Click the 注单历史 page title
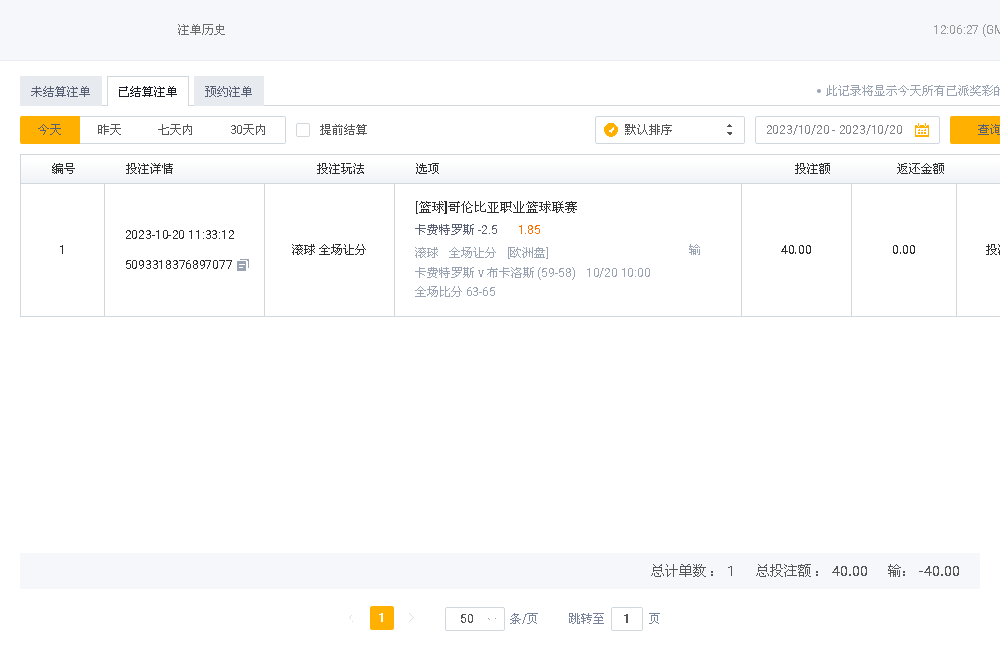 point(202,30)
